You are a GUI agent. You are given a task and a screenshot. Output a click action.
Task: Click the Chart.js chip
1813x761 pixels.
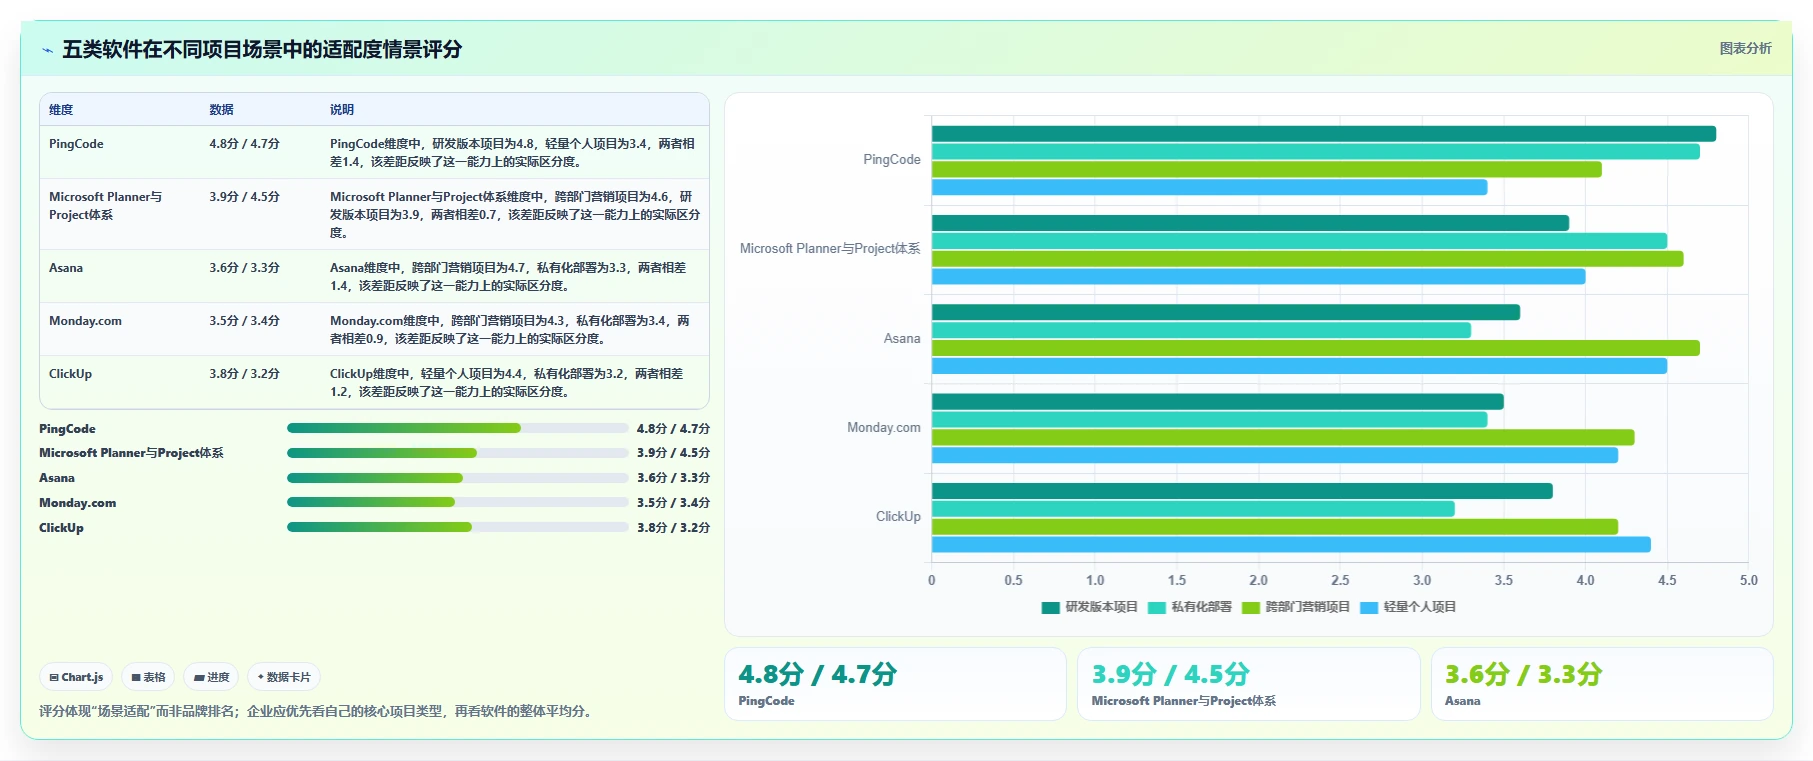pyautogui.click(x=76, y=677)
